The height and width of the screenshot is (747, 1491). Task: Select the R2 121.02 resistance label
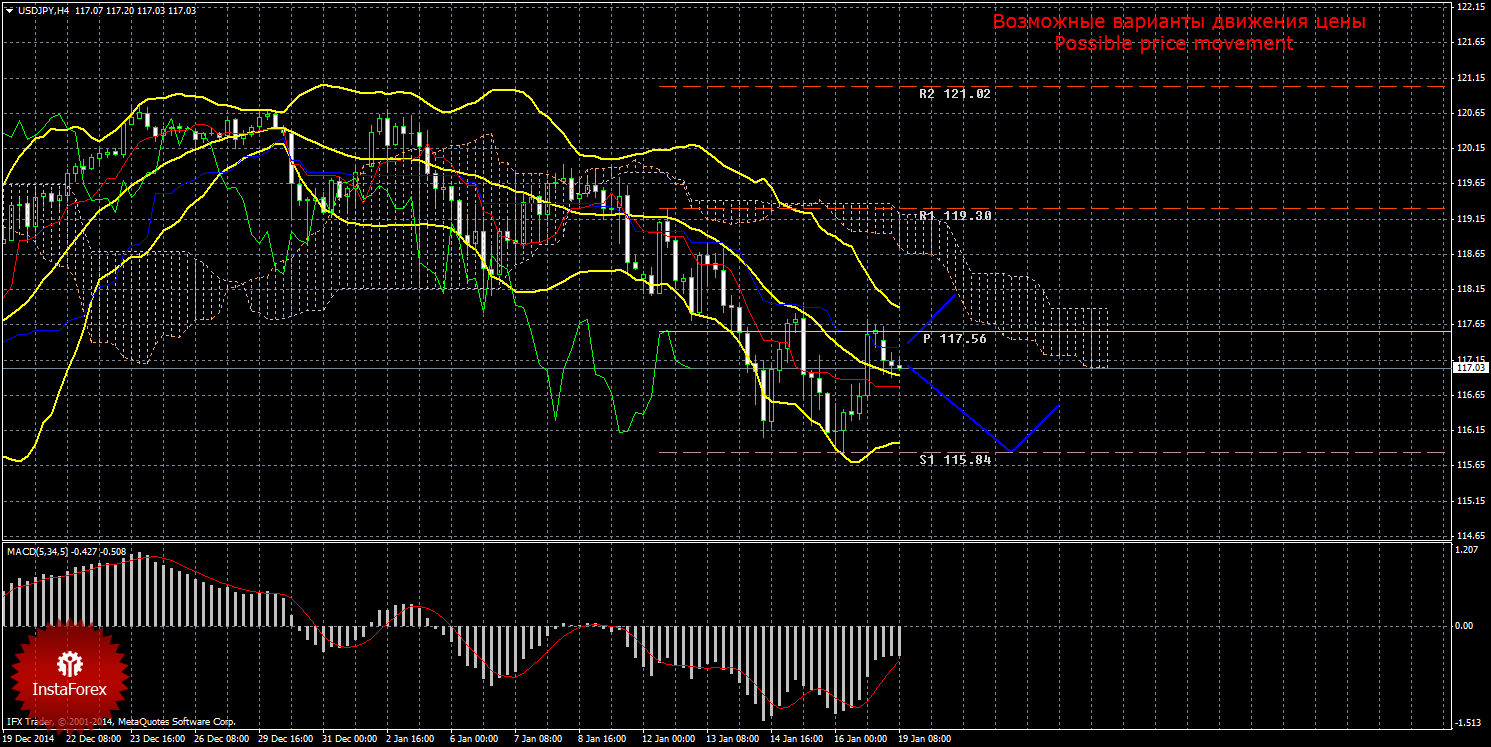(954, 93)
